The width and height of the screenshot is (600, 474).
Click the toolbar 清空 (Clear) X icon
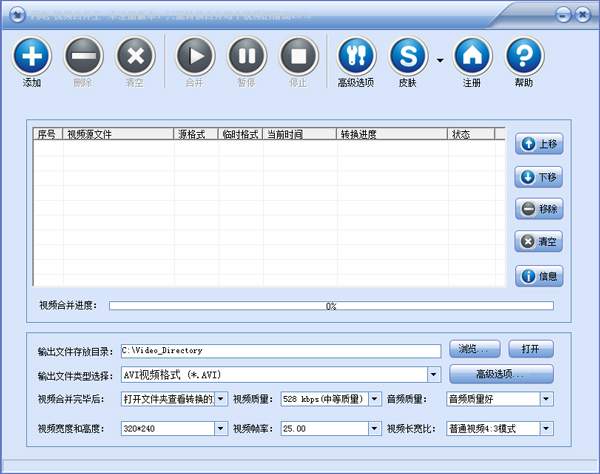tap(135, 56)
